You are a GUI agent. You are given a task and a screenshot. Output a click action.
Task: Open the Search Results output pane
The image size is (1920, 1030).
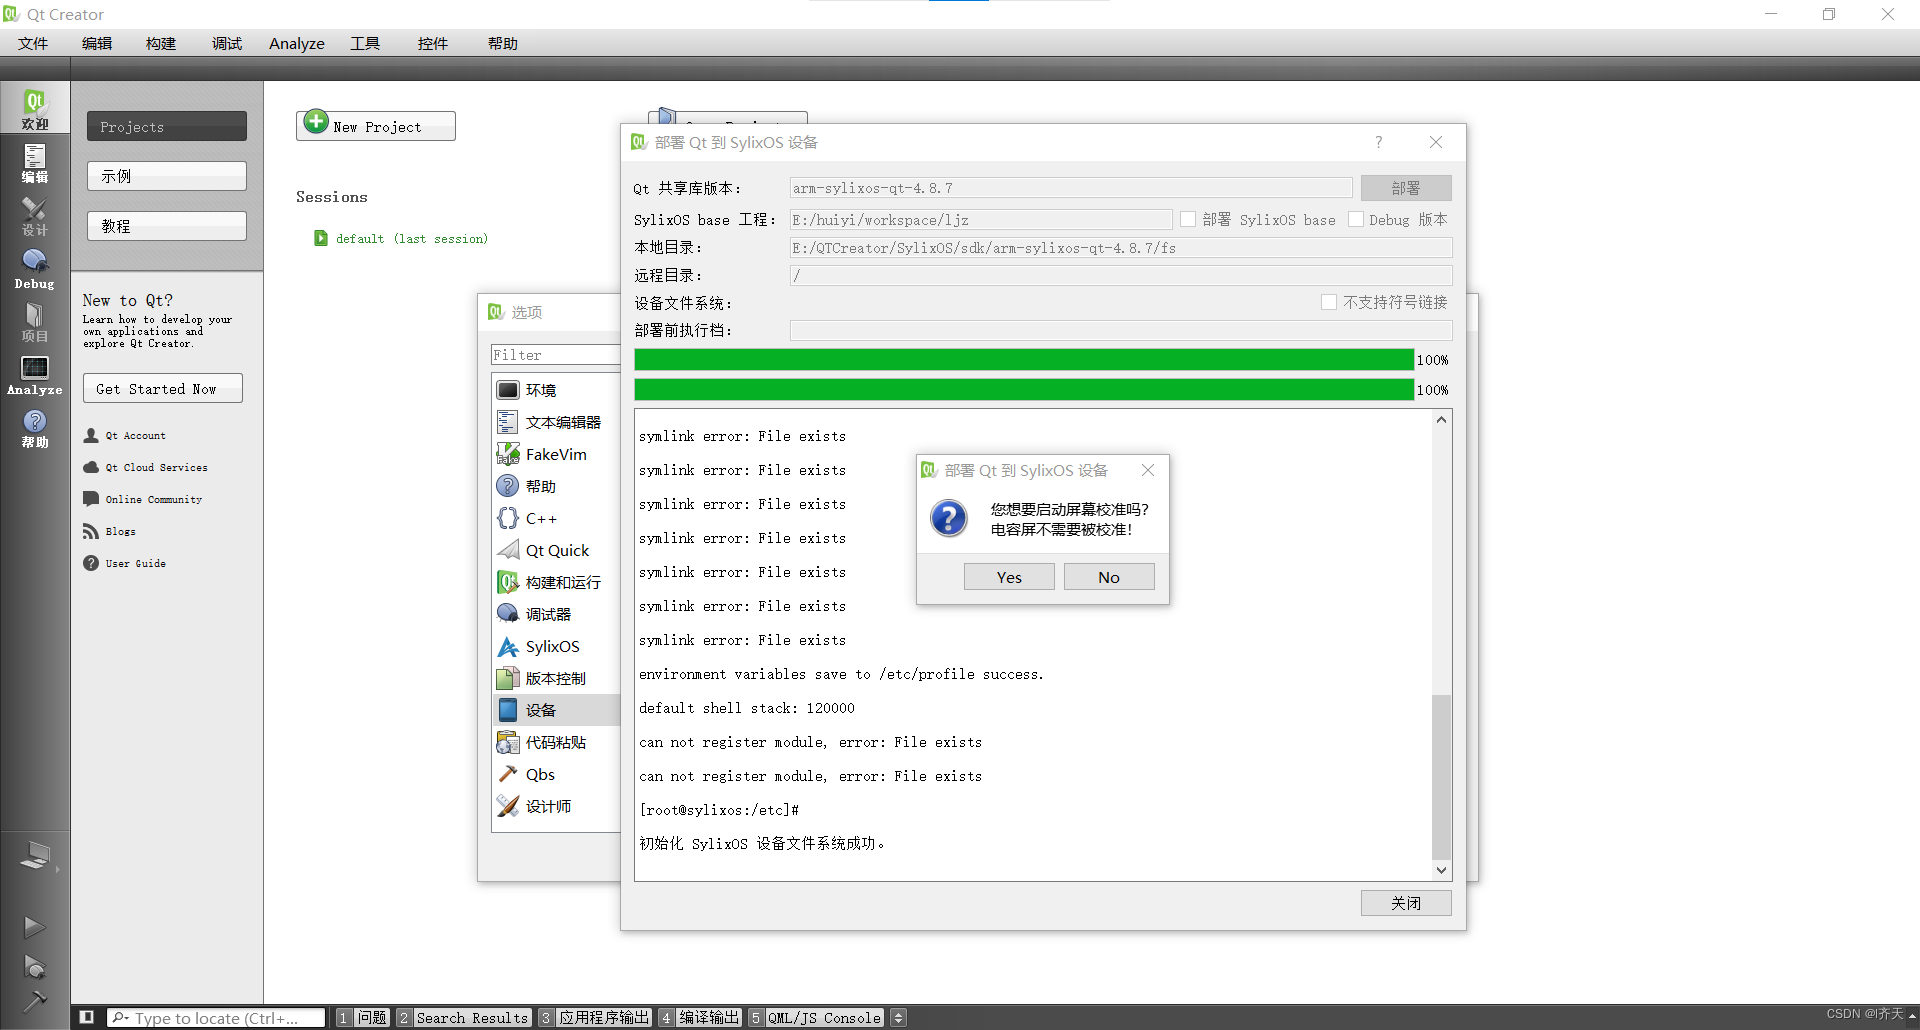coord(464,1017)
